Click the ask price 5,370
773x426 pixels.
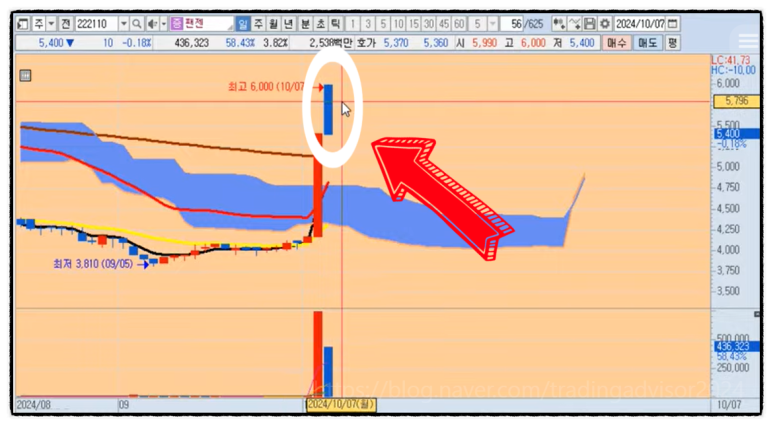click(x=396, y=43)
